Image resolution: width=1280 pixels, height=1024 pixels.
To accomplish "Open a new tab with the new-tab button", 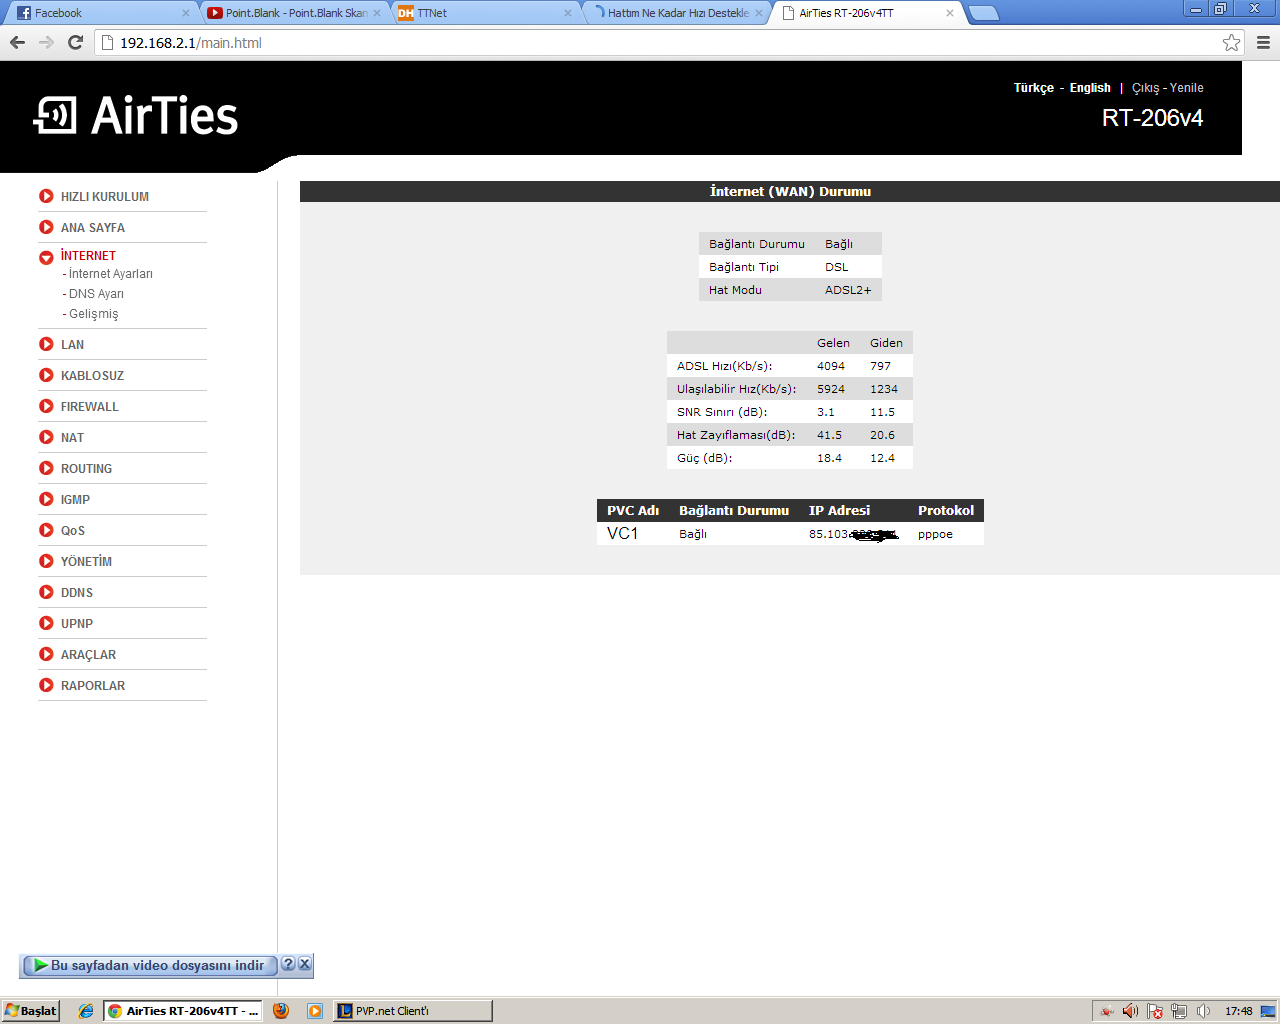I will coord(984,13).
